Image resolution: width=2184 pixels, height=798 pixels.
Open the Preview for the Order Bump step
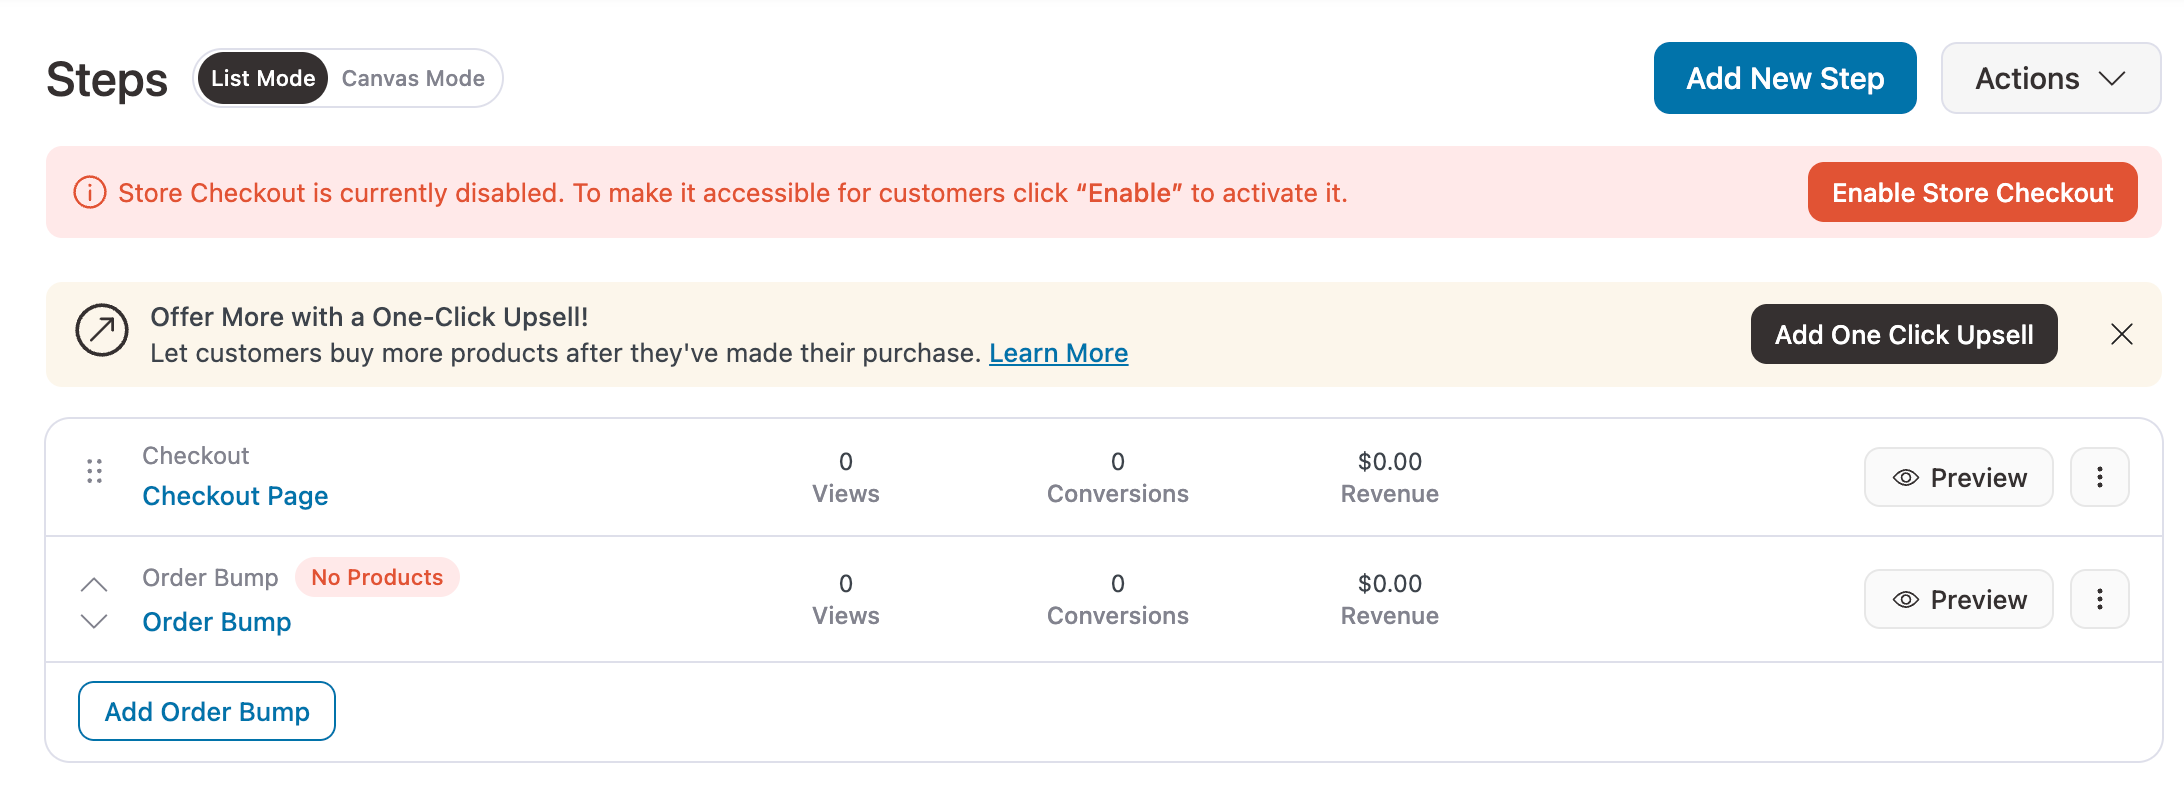pyautogui.click(x=1957, y=599)
